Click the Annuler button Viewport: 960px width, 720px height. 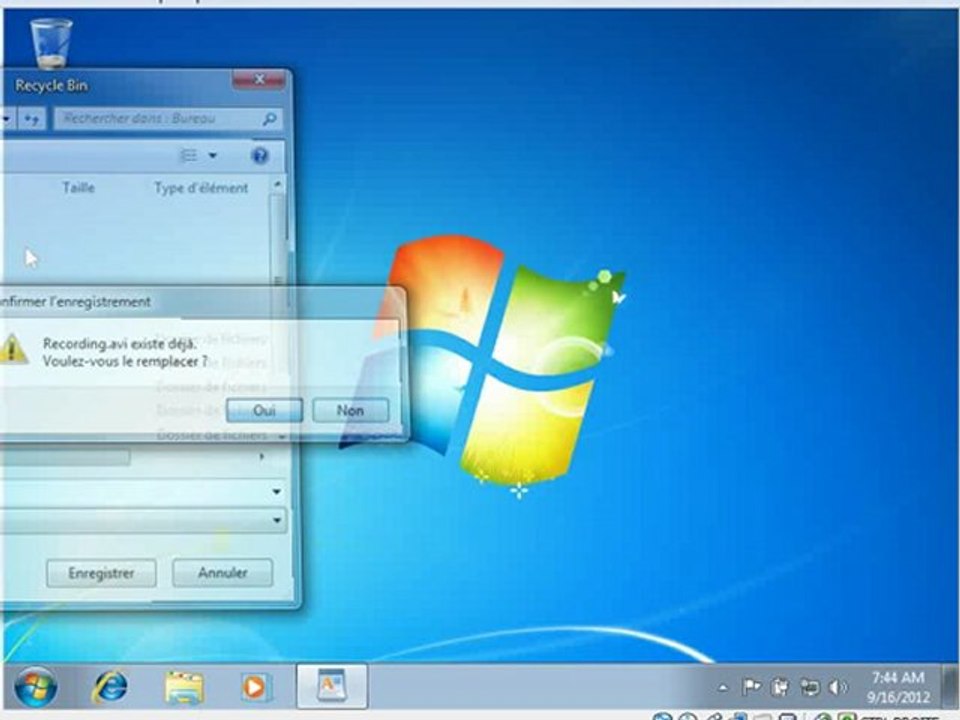pyautogui.click(x=222, y=572)
